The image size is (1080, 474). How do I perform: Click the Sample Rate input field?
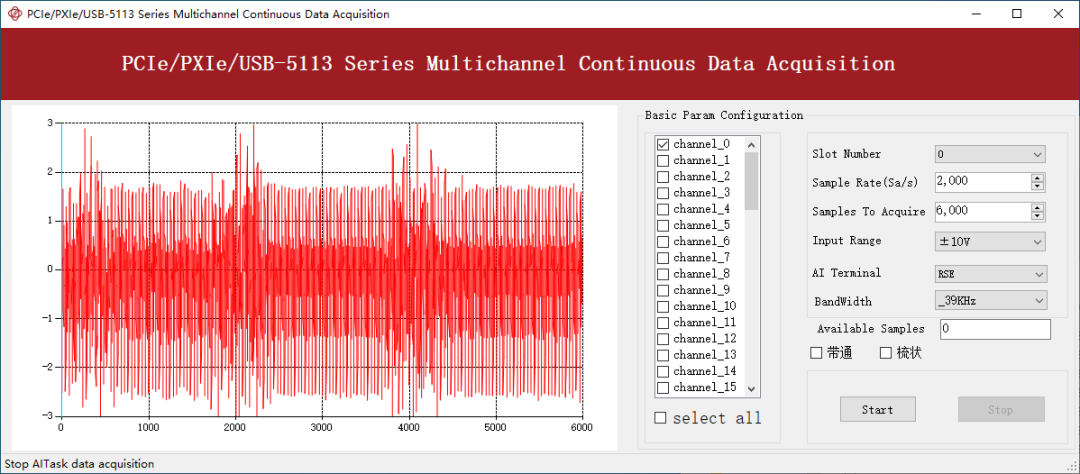983,182
